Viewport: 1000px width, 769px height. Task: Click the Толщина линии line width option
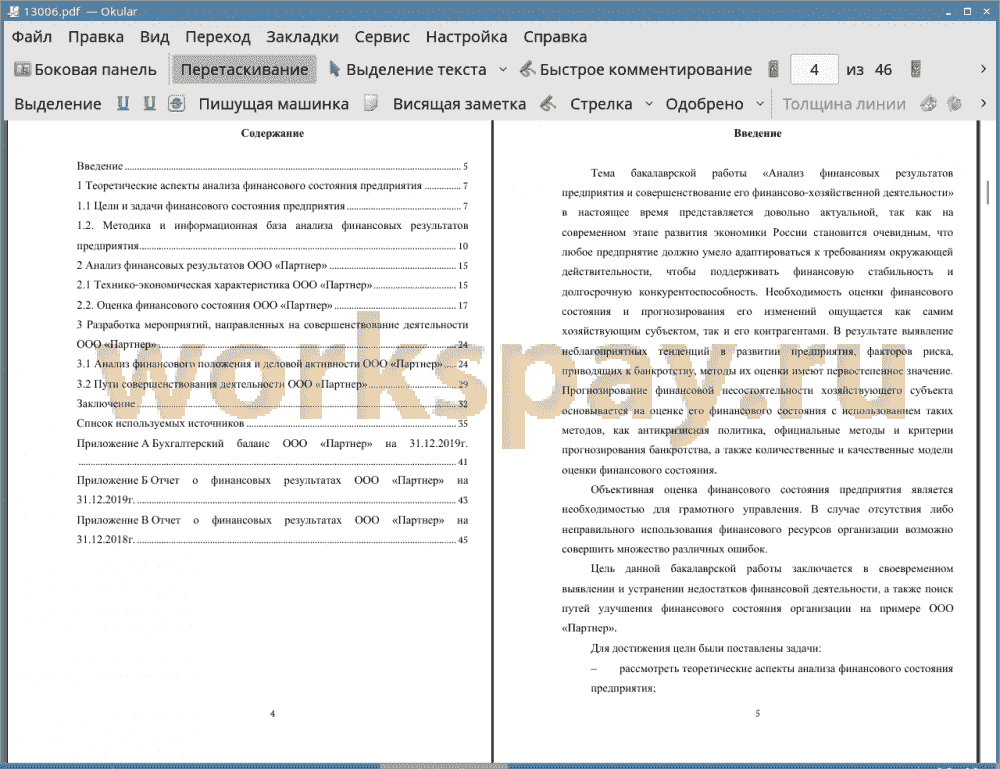844,104
